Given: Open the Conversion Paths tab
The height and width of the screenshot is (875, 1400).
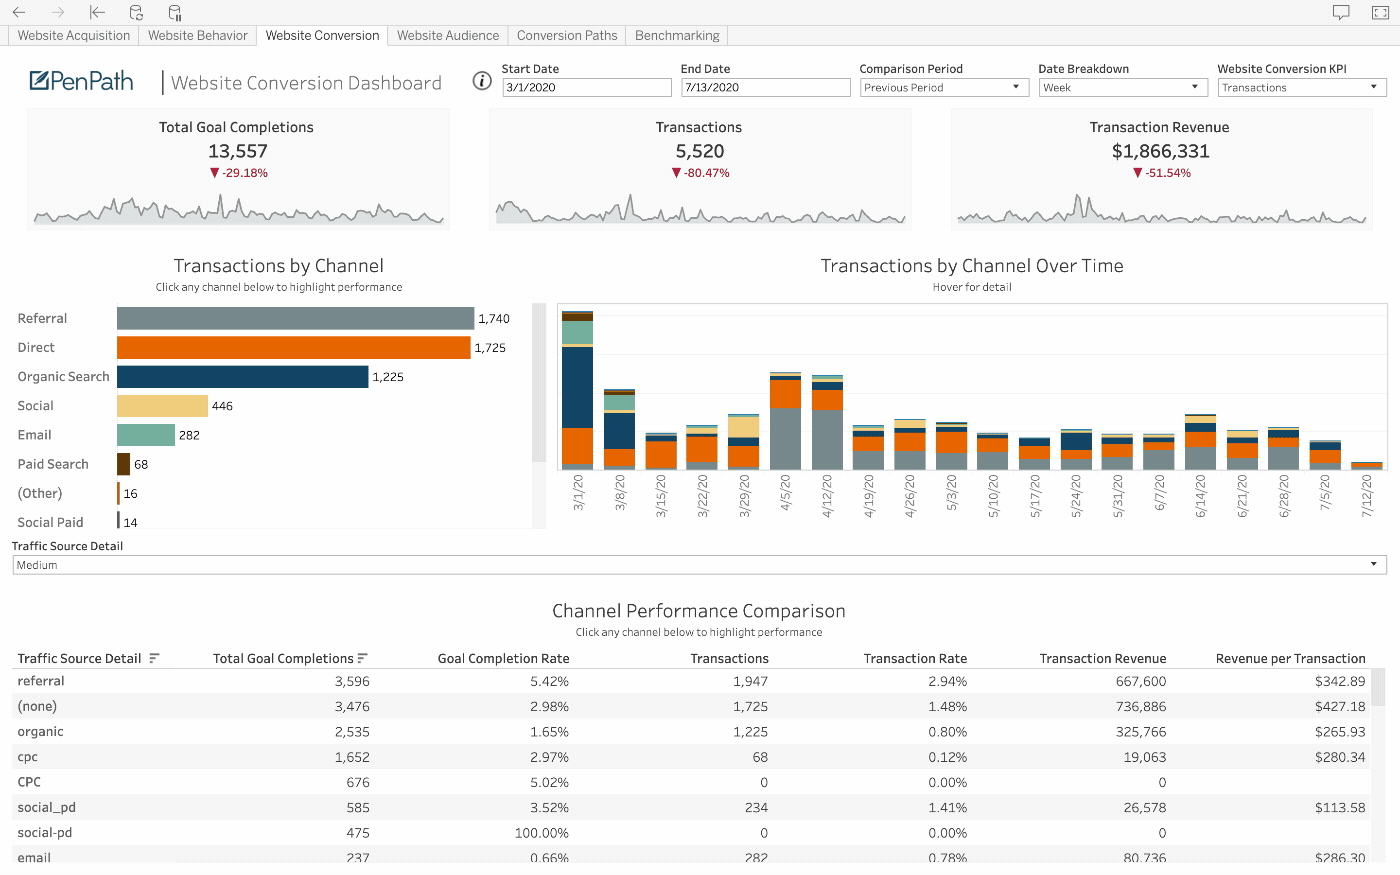Looking at the screenshot, I should [567, 35].
